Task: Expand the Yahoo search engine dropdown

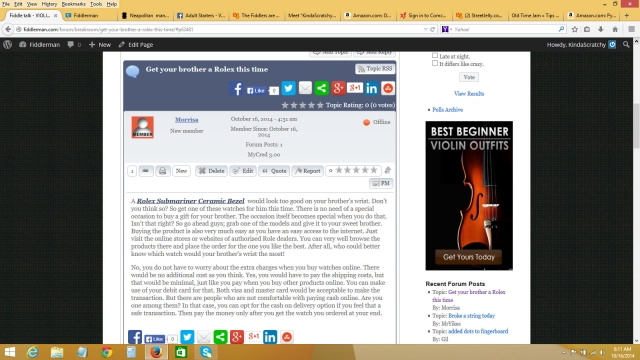Action: (447, 29)
